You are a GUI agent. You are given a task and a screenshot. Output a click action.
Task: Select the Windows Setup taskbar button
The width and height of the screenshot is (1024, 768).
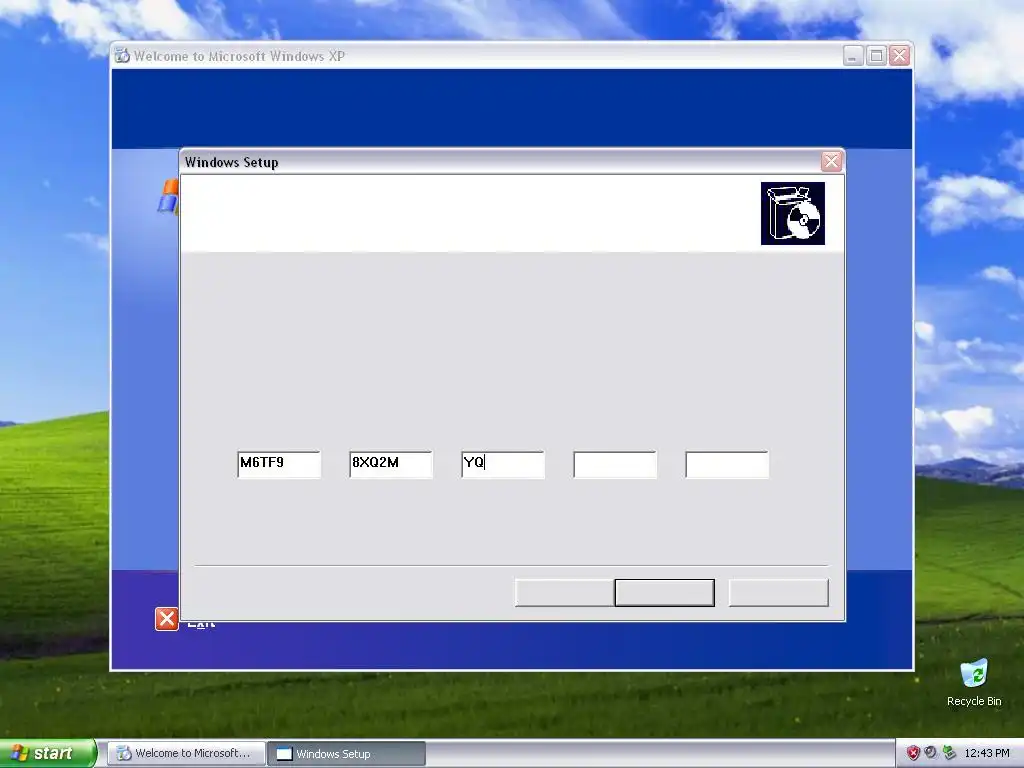[x=346, y=754]
